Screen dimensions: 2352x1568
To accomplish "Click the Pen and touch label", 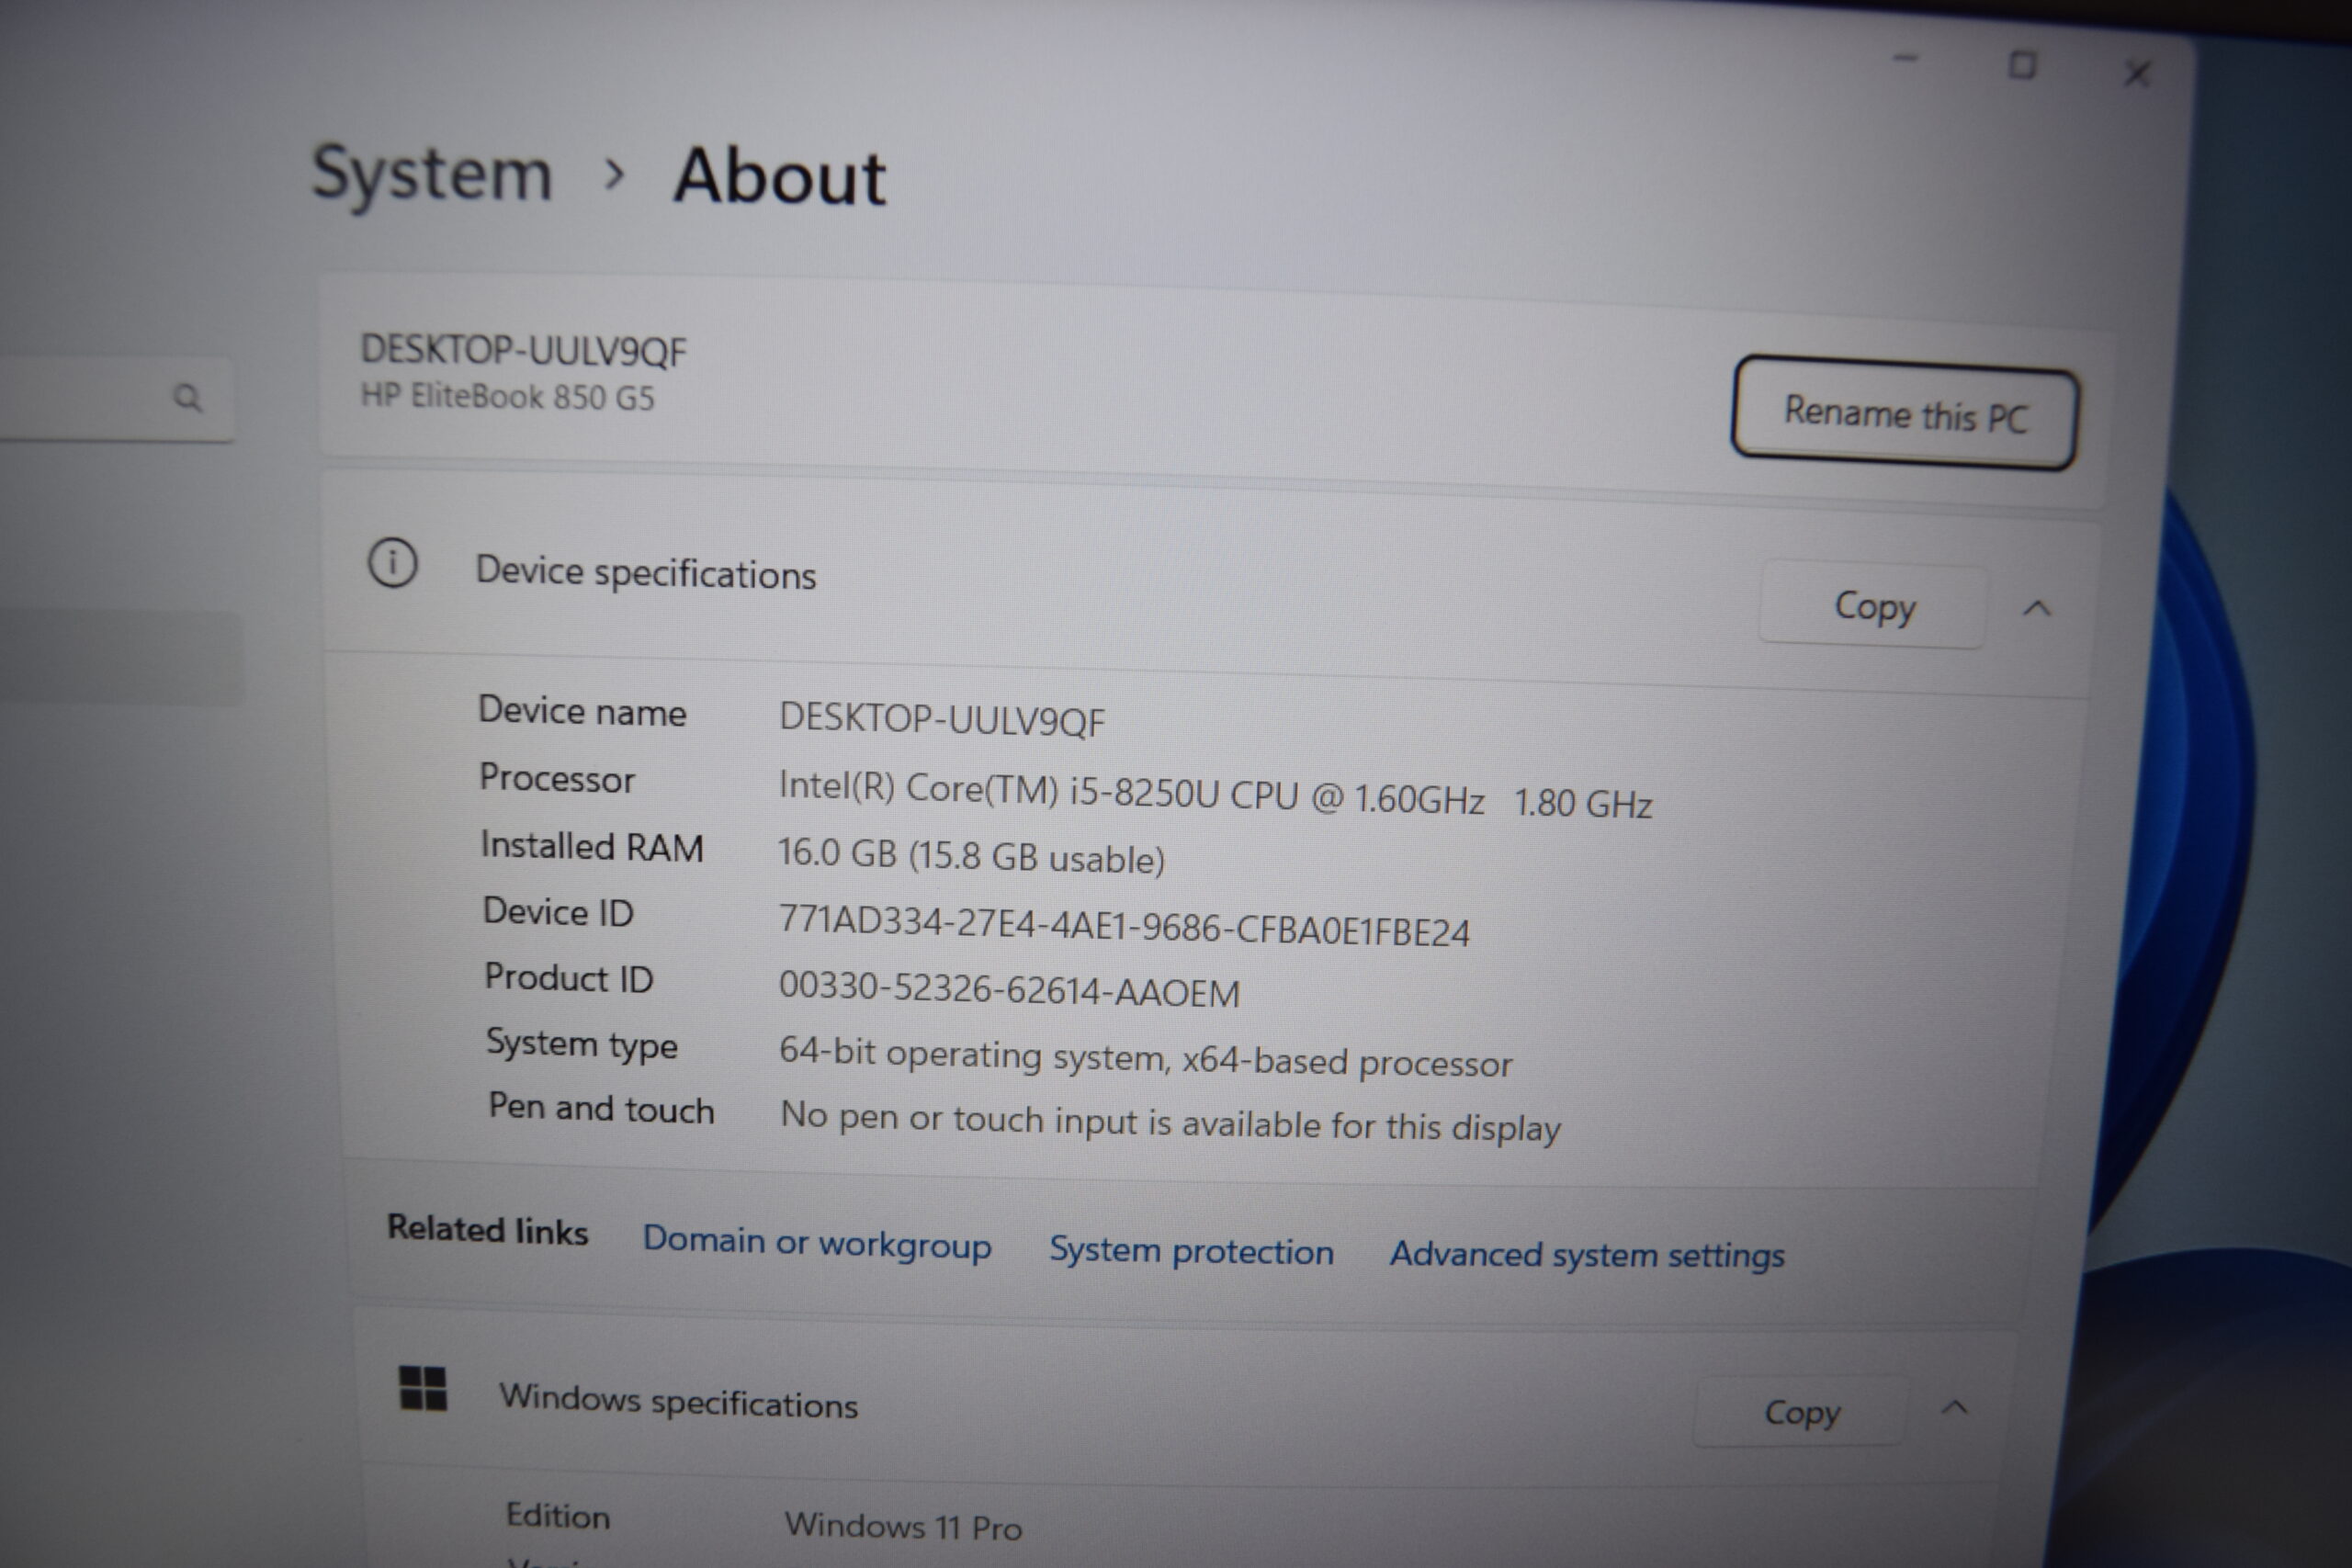I will 601,1108.
